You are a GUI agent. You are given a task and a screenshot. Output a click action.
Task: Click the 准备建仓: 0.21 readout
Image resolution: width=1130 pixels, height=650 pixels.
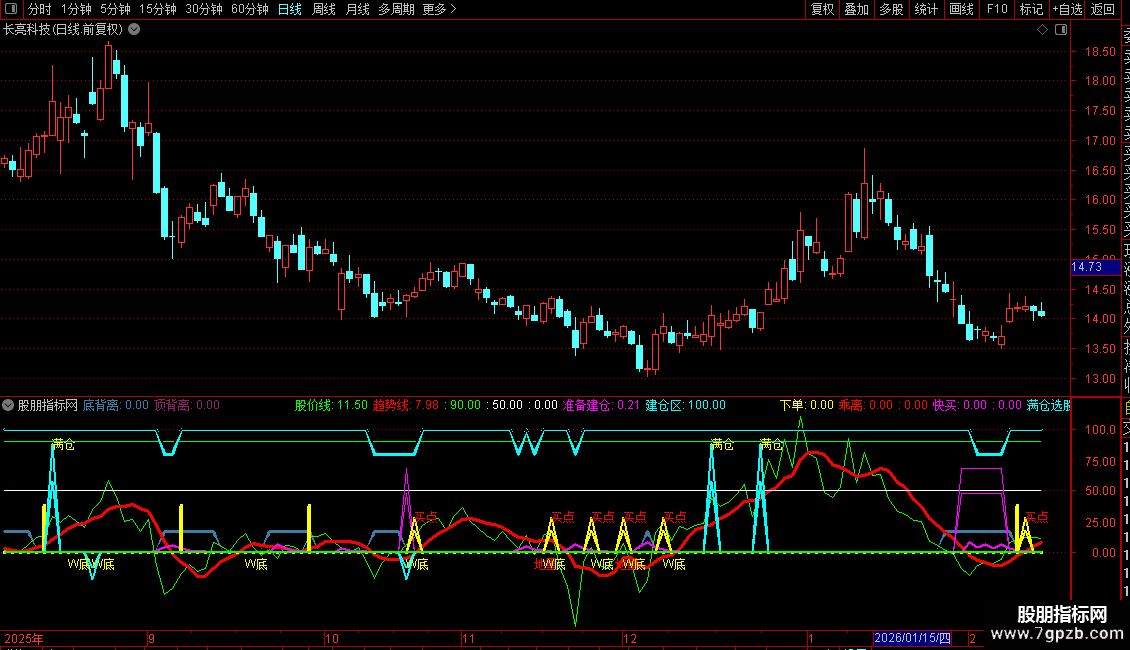[x=601, y=405]
